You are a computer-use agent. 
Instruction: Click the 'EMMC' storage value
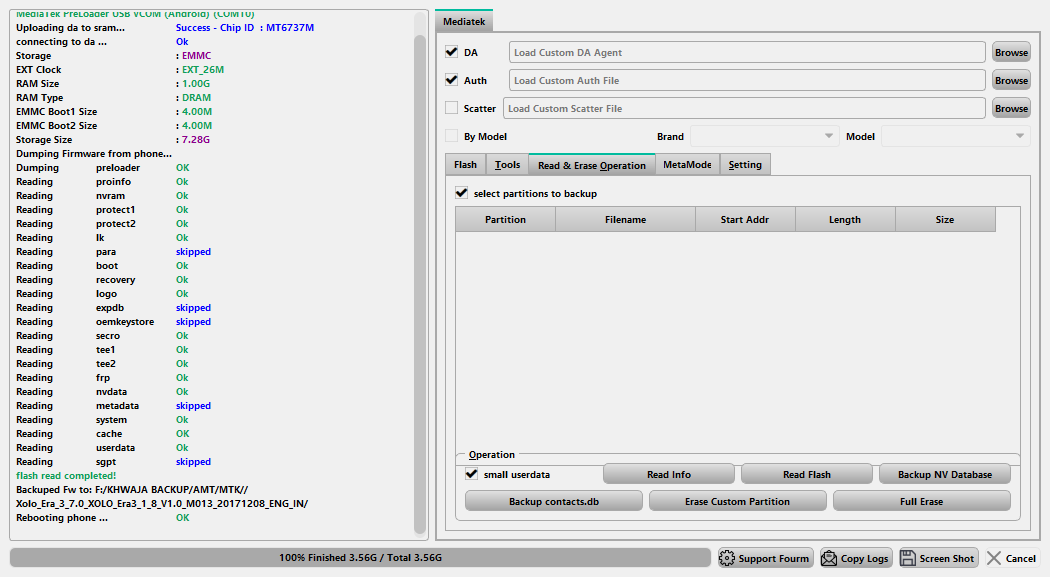[196, 56]
